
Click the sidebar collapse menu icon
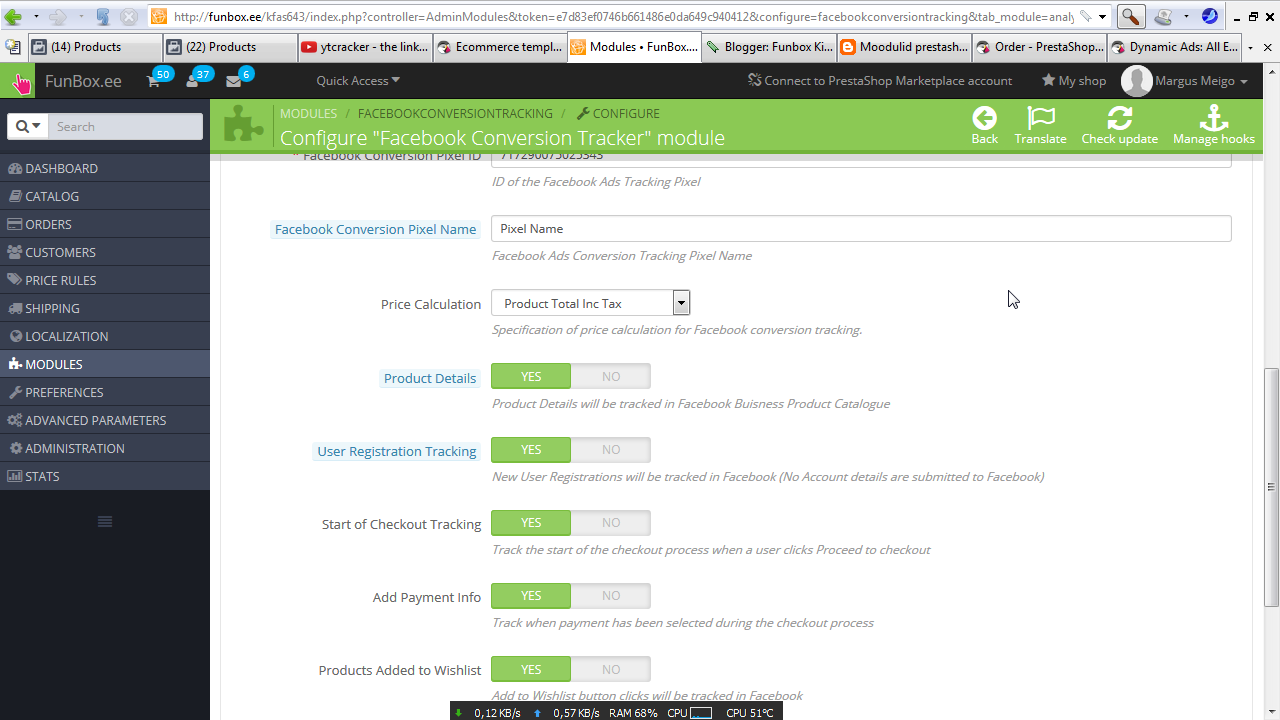pyautogui.click(x=105, y=521)
